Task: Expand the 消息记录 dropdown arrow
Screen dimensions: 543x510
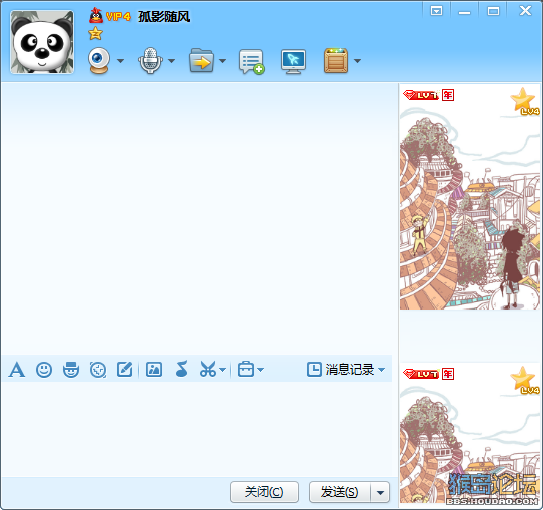Action: [x=382, y=370]
